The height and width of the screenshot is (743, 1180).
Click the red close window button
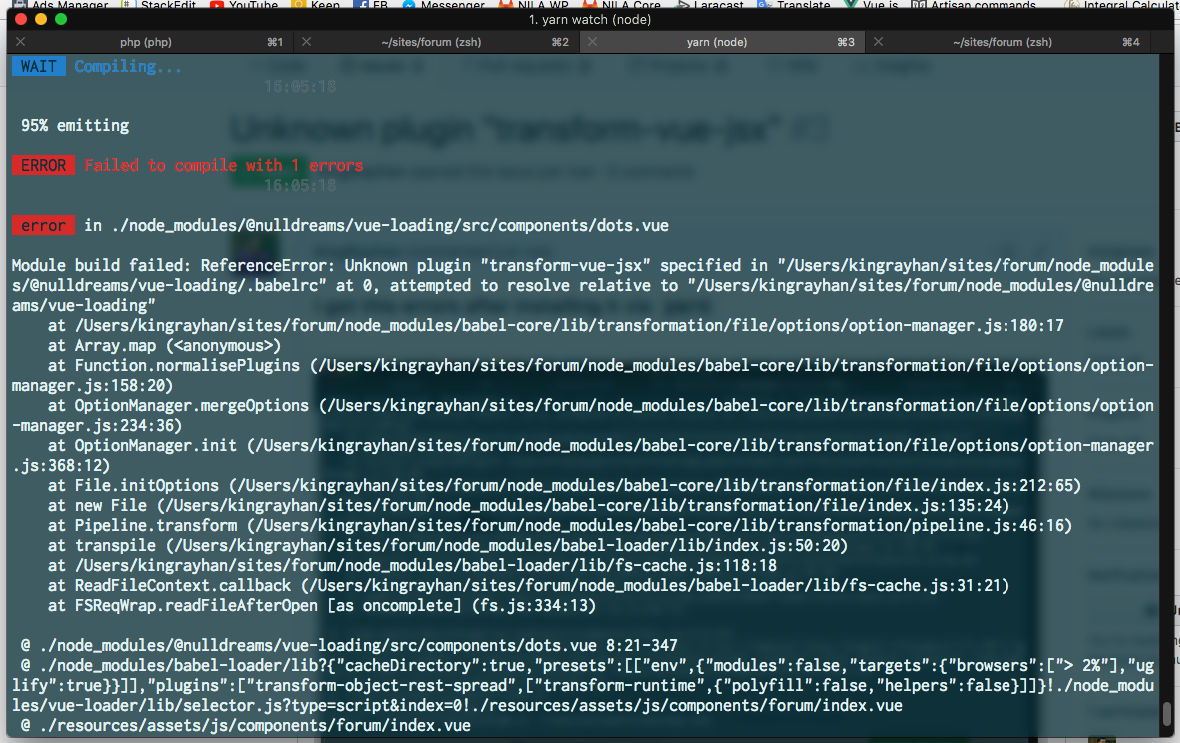(x=21, y=20)
